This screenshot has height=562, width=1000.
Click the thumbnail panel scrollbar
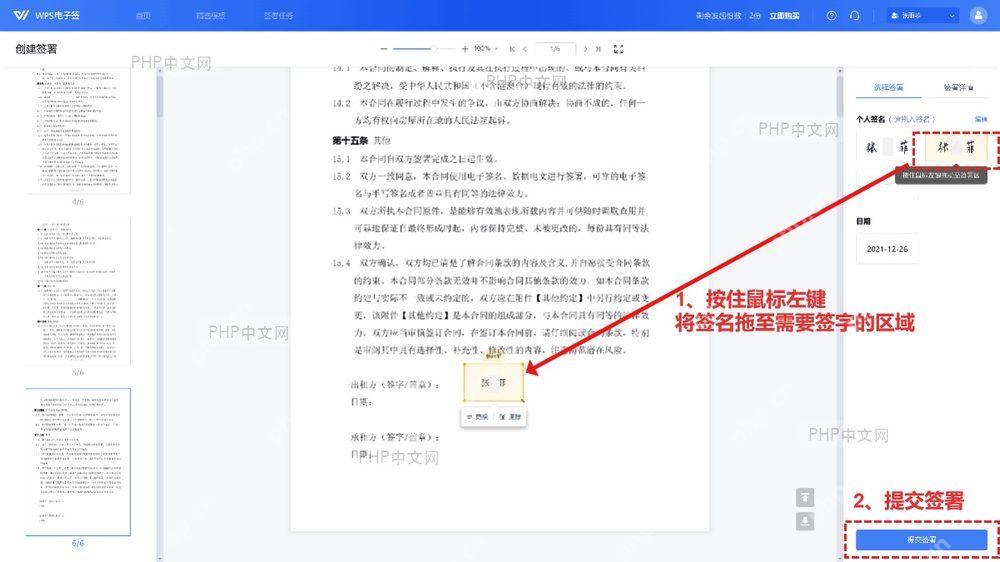[x=159, y=96]
